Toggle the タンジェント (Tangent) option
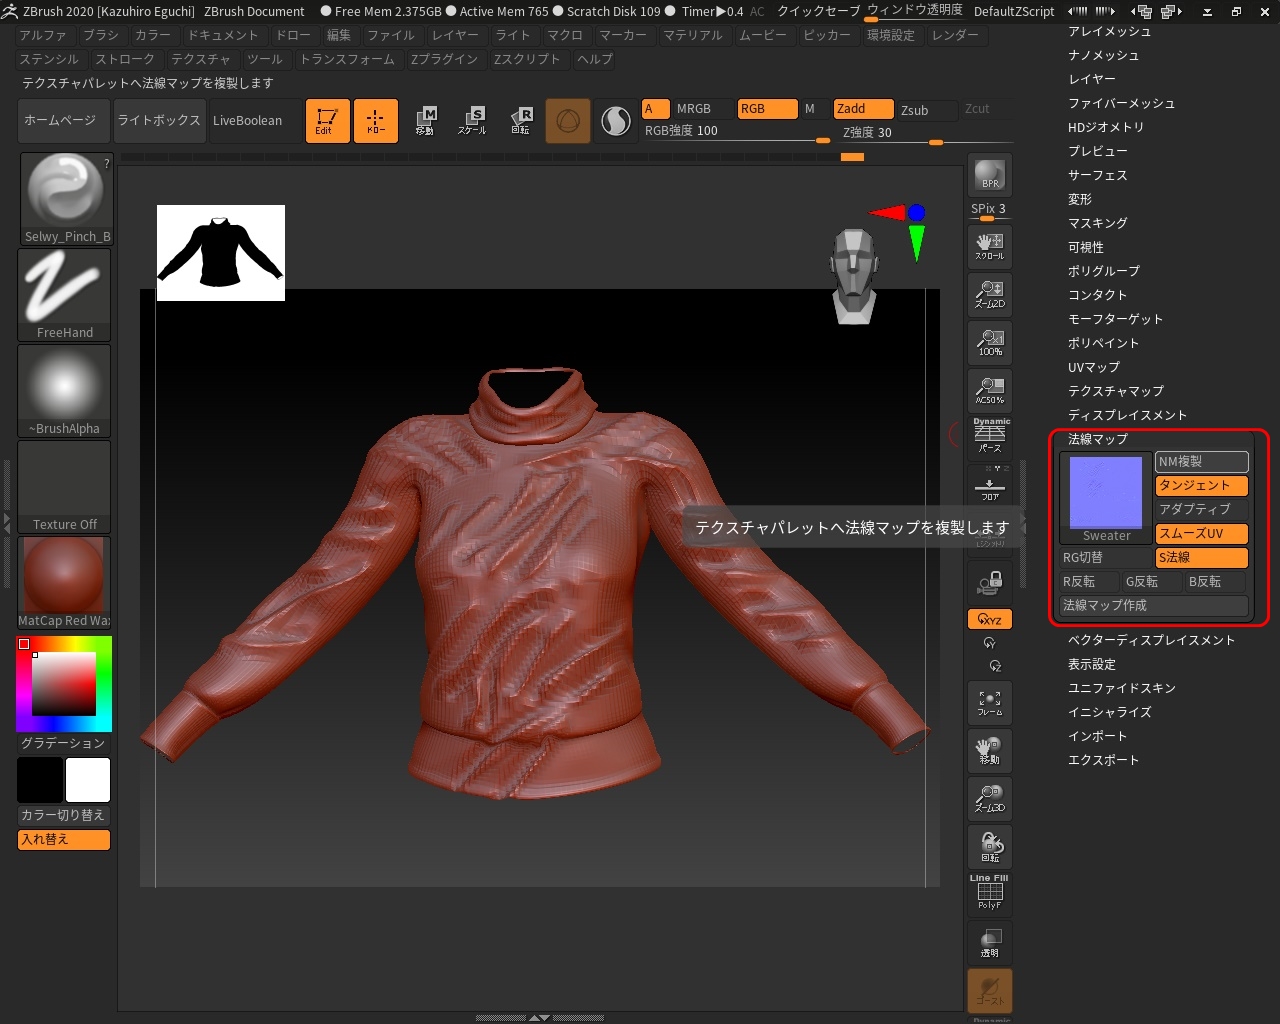This screenshot has height=1024, width=1280. coord(1202,486)
